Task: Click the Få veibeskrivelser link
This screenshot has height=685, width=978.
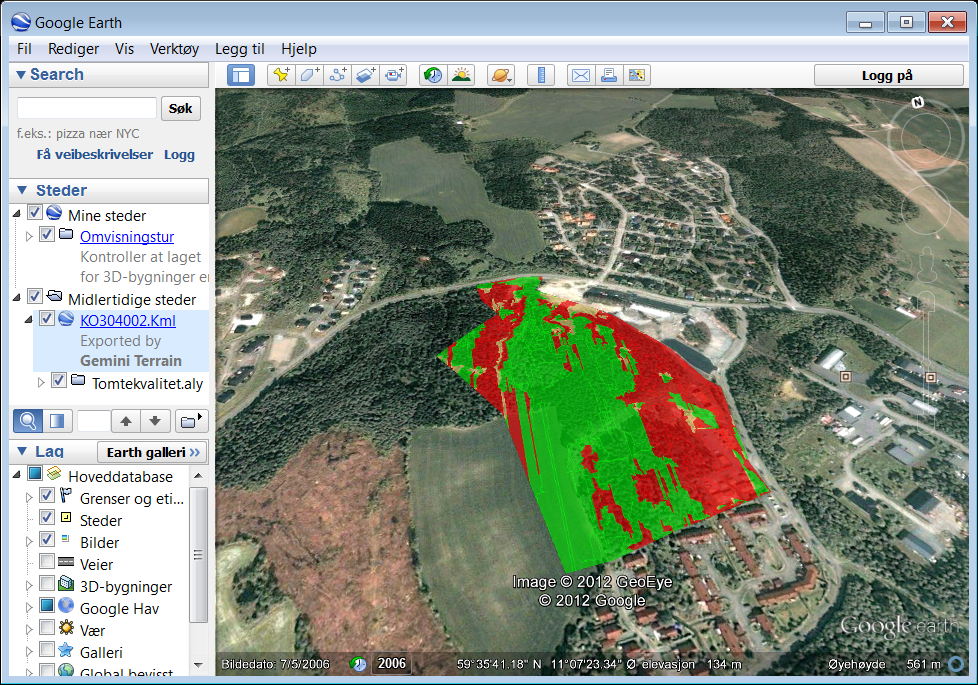Action: pyautogui.click(x=94, y=154)
